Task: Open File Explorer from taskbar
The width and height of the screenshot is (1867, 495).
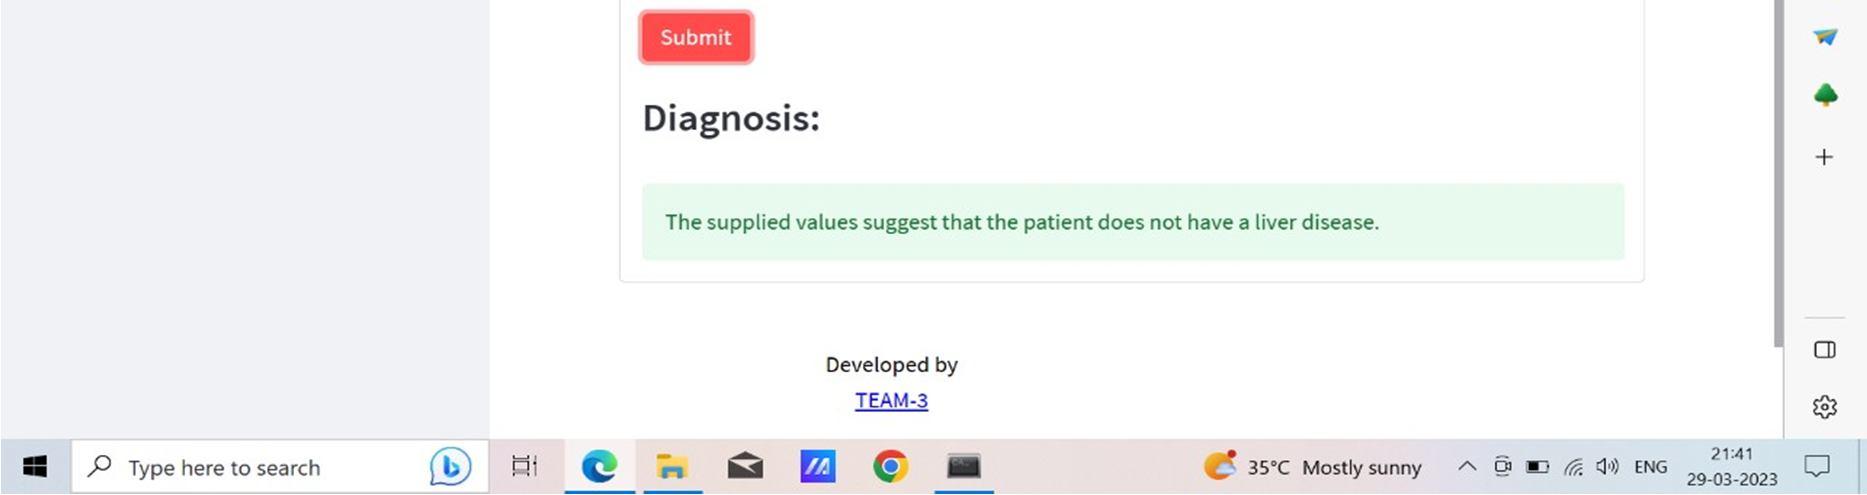Action: tap(671, 467)
